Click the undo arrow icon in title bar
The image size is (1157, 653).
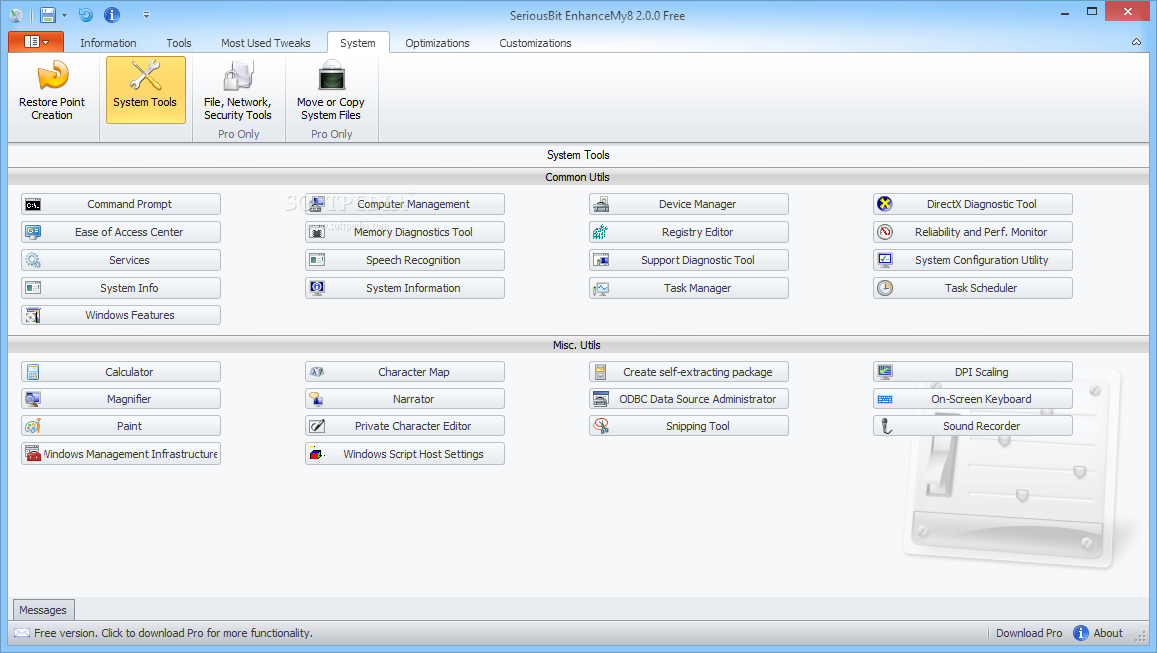[86, 15]
